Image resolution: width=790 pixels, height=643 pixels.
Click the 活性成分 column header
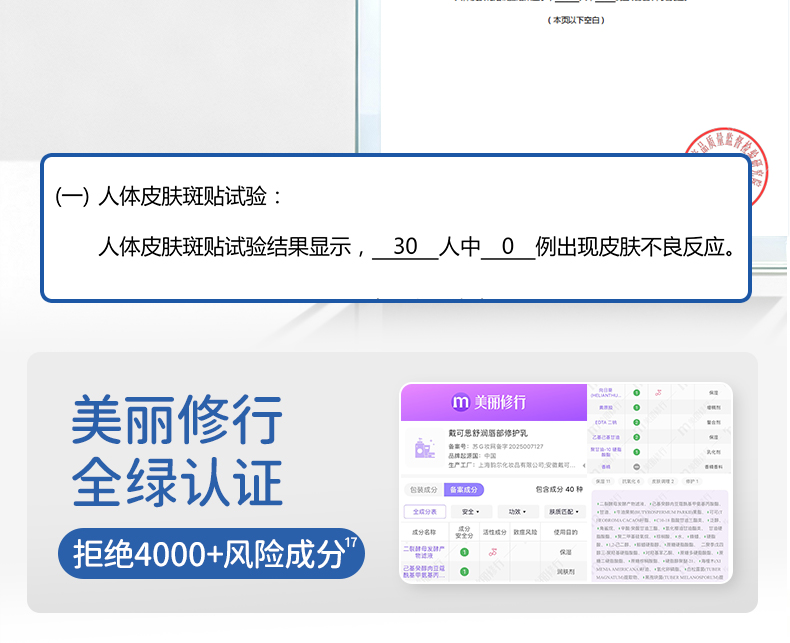tap(494, 532)
